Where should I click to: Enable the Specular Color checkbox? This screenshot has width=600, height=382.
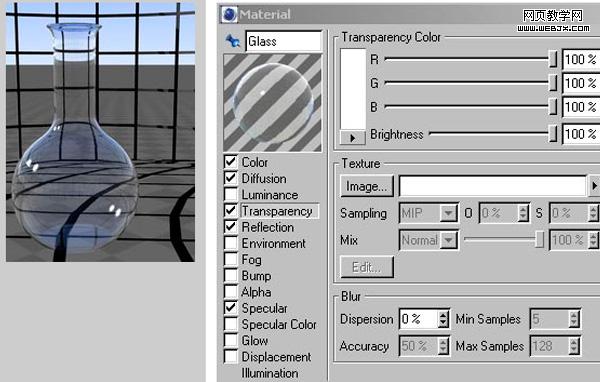pos(230,324)
